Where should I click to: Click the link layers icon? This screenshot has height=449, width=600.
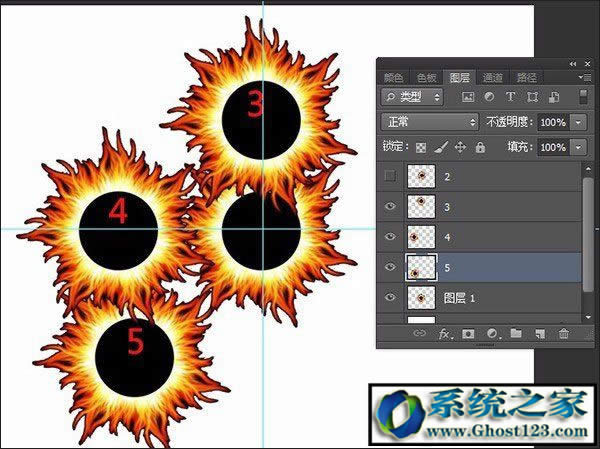tap(420, 333)
